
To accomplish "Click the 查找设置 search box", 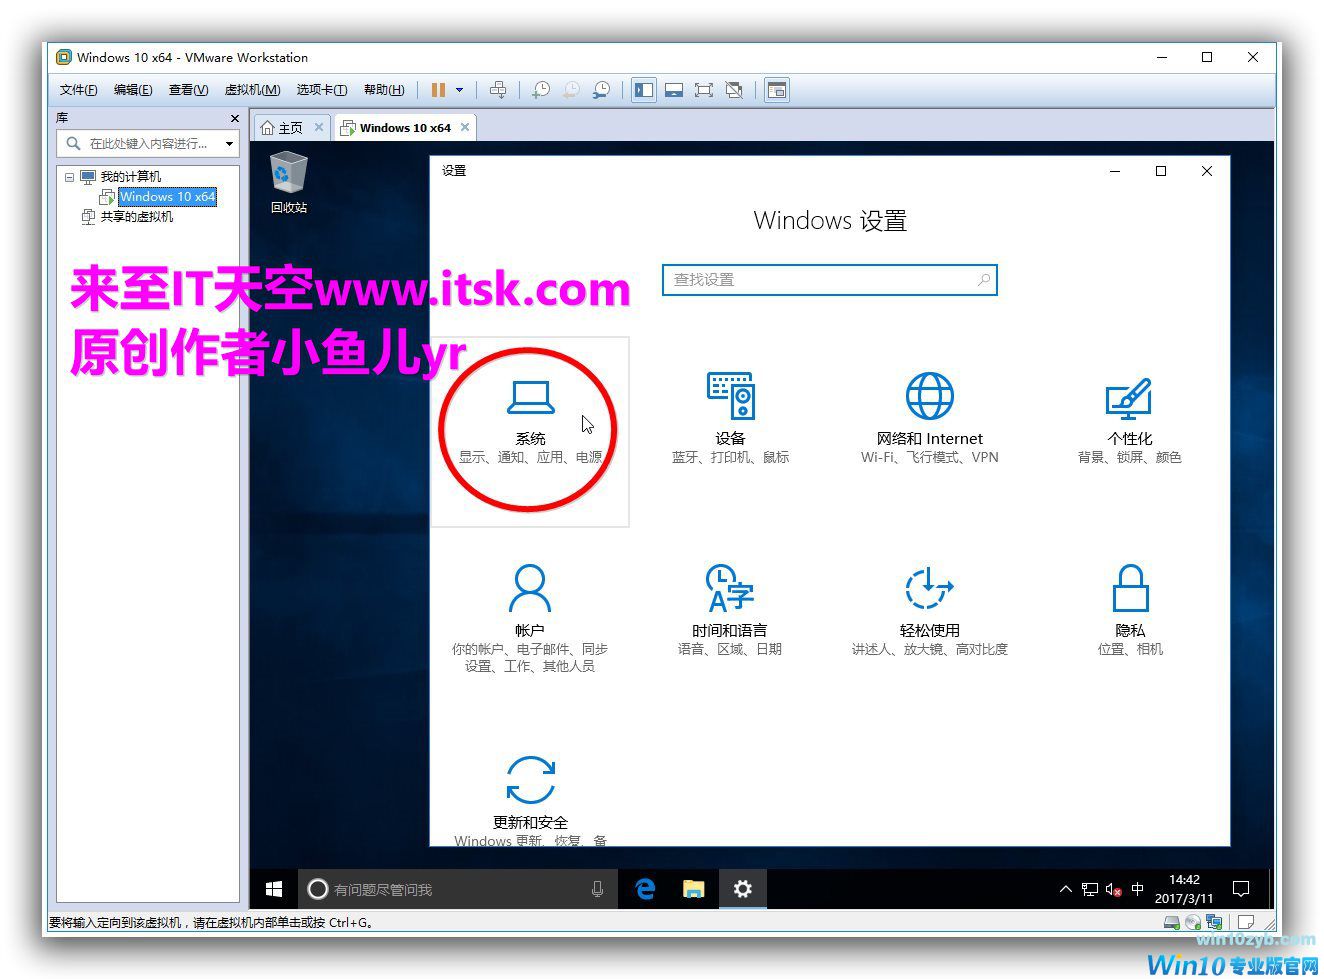I will click(x=830, y=280).
